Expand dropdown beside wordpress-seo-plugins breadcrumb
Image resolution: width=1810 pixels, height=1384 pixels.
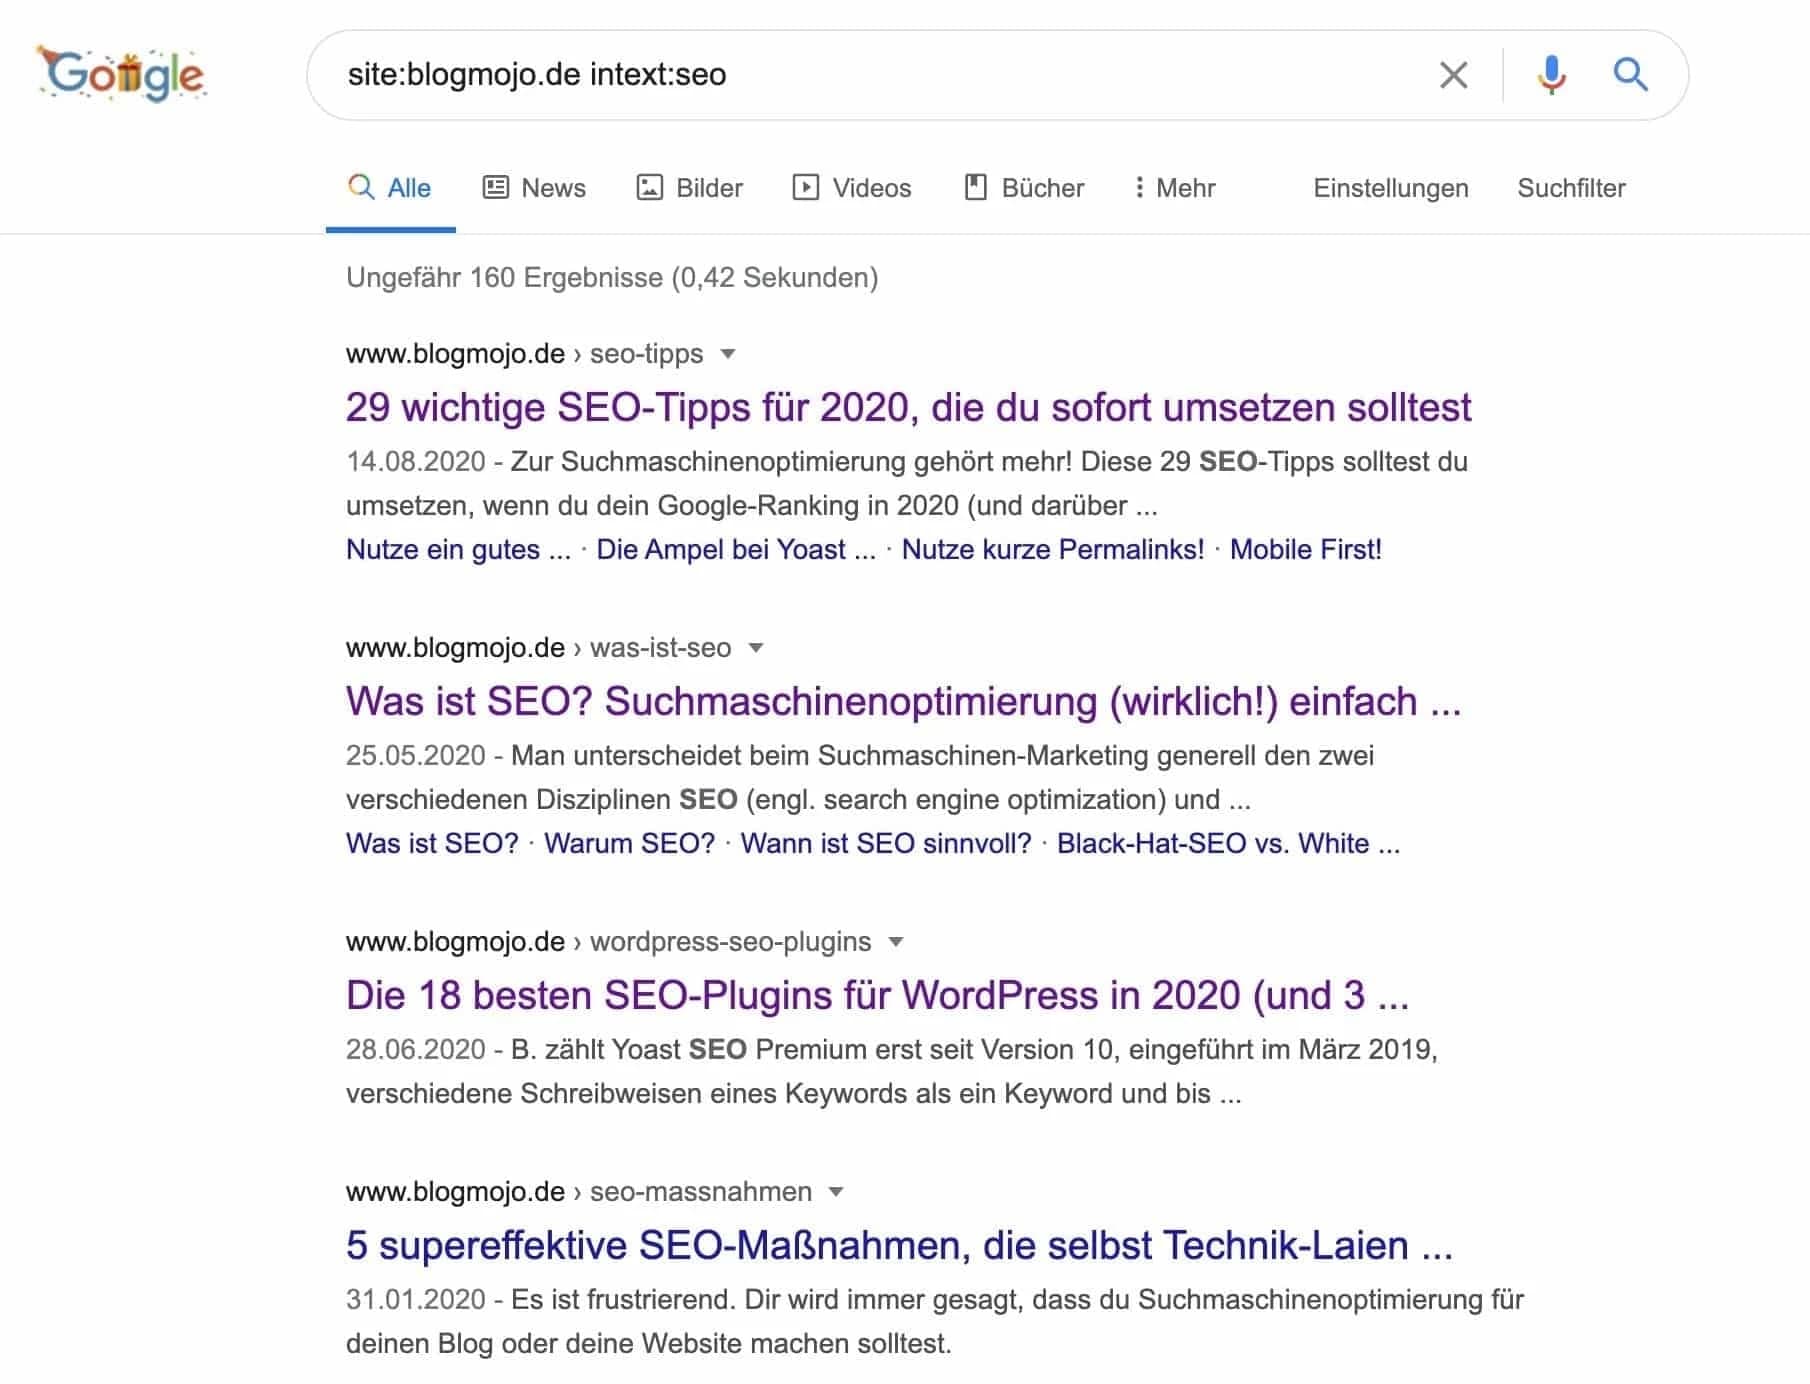pyautogui.click(x=897, y=941)
